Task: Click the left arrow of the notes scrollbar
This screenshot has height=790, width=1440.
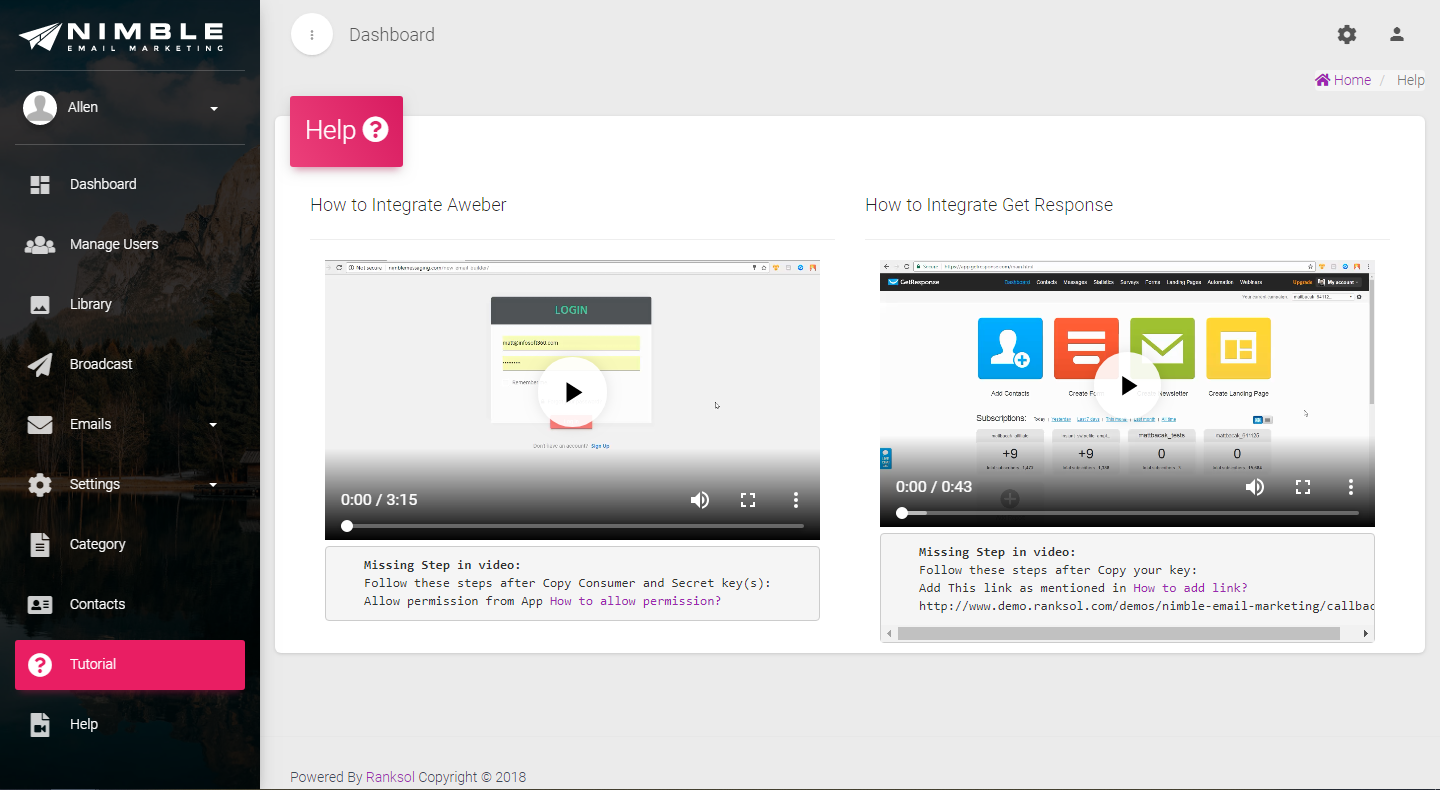Action: click(x=888, y=633)
